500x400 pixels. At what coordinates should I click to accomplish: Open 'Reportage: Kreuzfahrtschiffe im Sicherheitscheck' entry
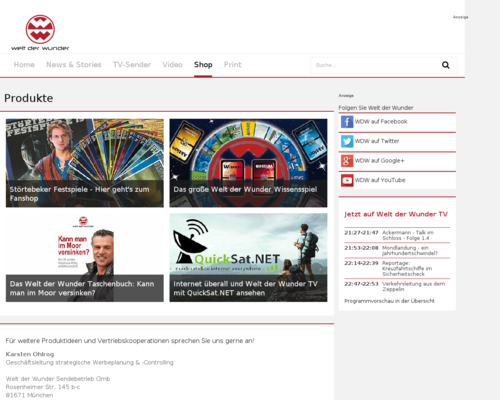coord(407,269)
